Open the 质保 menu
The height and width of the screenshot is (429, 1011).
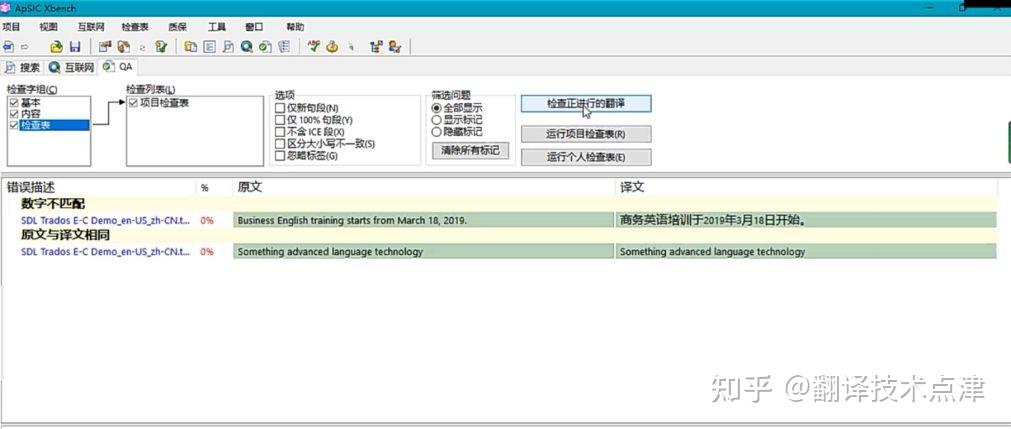coord(177,27)
